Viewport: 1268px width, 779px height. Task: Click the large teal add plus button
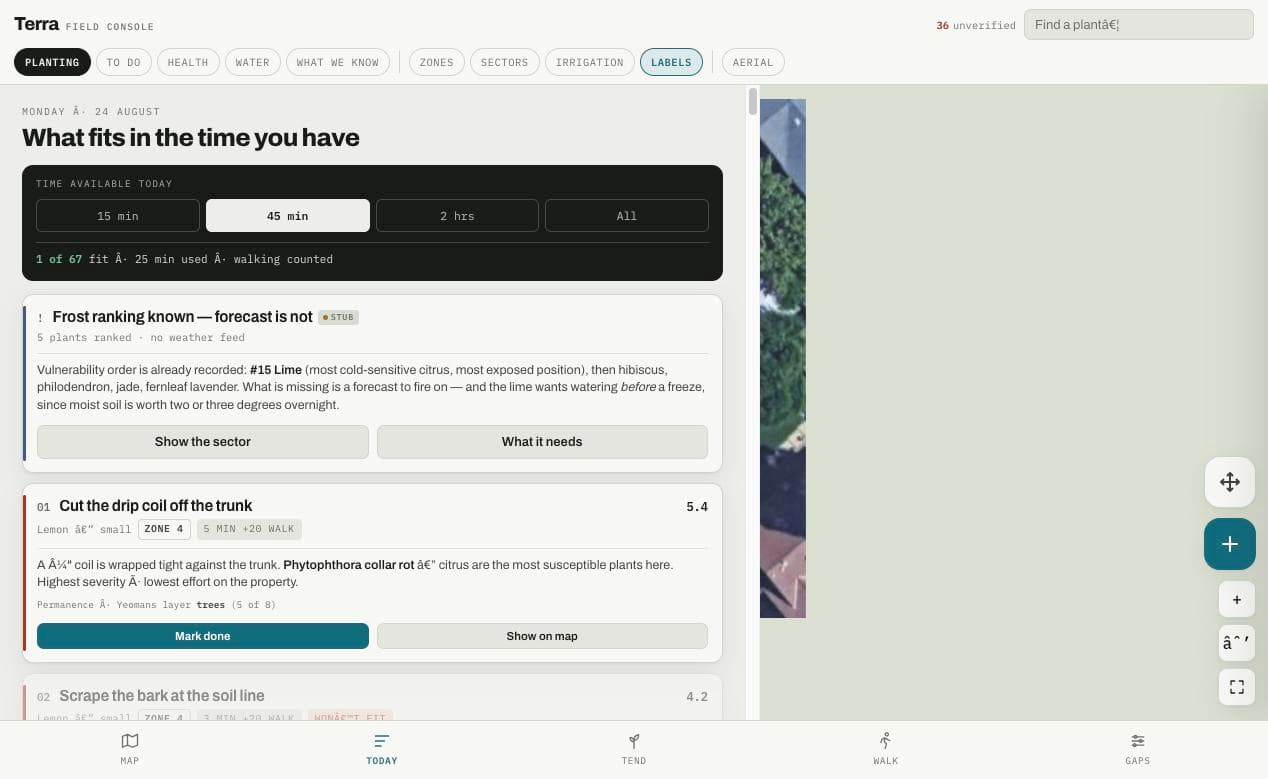pyautogui.click(x=1230, y=544)
